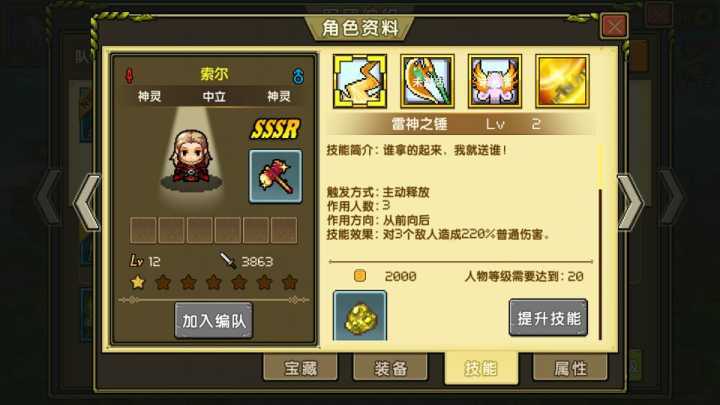Tap the blue ring icon beside 索尔
Screen dimensions: 720x405
click(x=298, y=76)
